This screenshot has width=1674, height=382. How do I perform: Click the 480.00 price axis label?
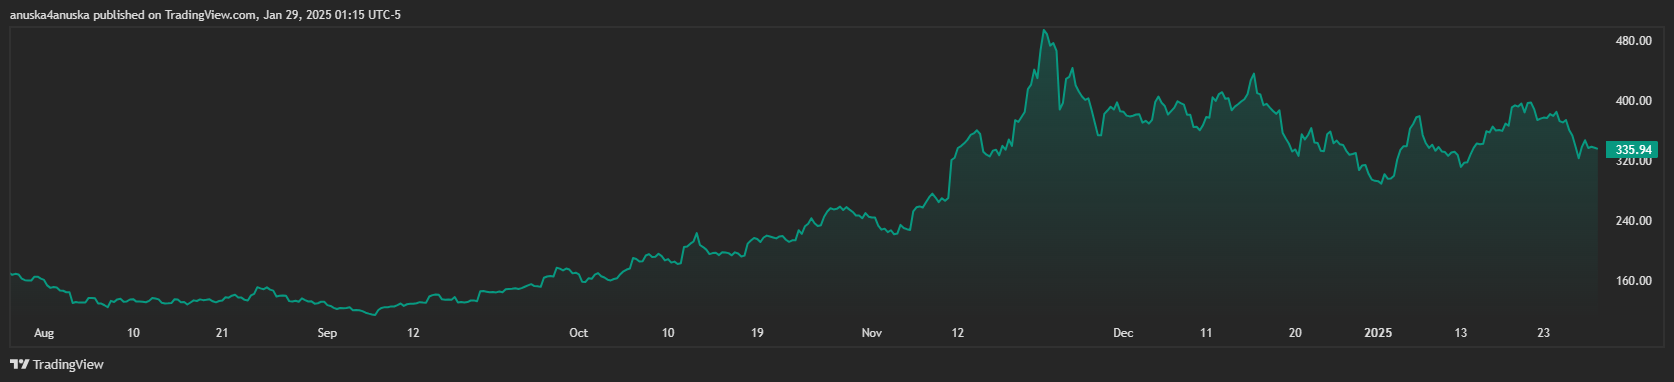point(1633,41)
